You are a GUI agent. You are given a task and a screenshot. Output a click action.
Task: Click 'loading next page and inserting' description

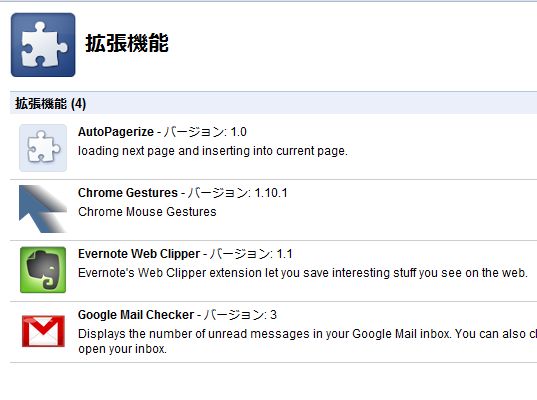click(x=213, y=151)
